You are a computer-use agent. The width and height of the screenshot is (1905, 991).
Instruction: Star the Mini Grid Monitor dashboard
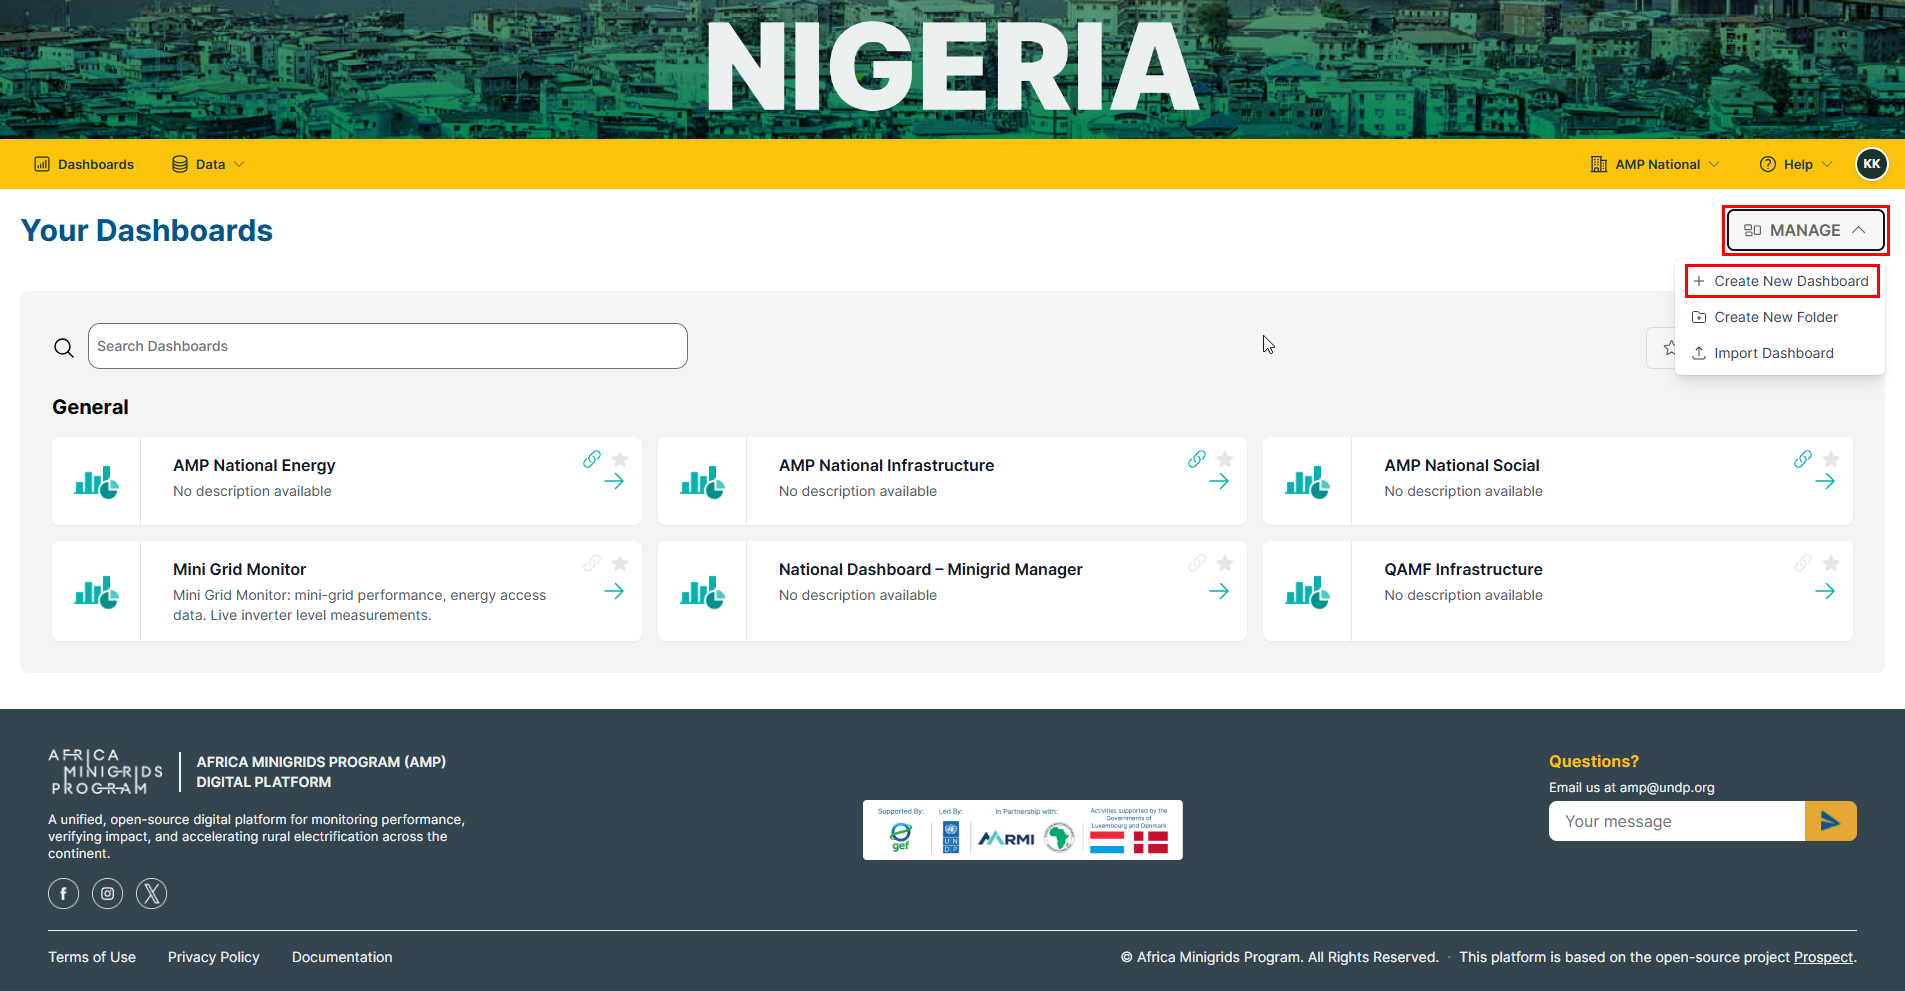coord(620,563)
